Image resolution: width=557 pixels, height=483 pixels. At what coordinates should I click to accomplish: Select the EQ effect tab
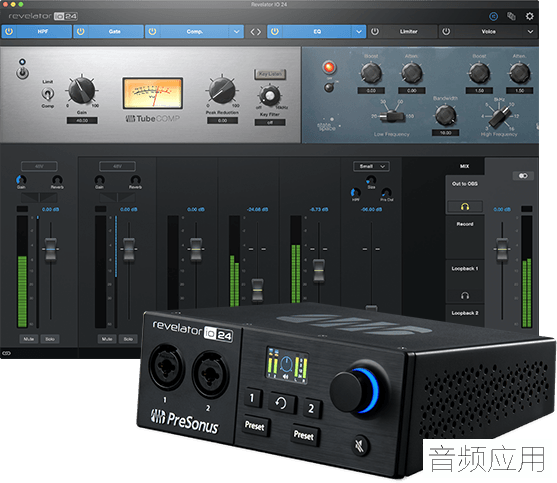(317, 31)
